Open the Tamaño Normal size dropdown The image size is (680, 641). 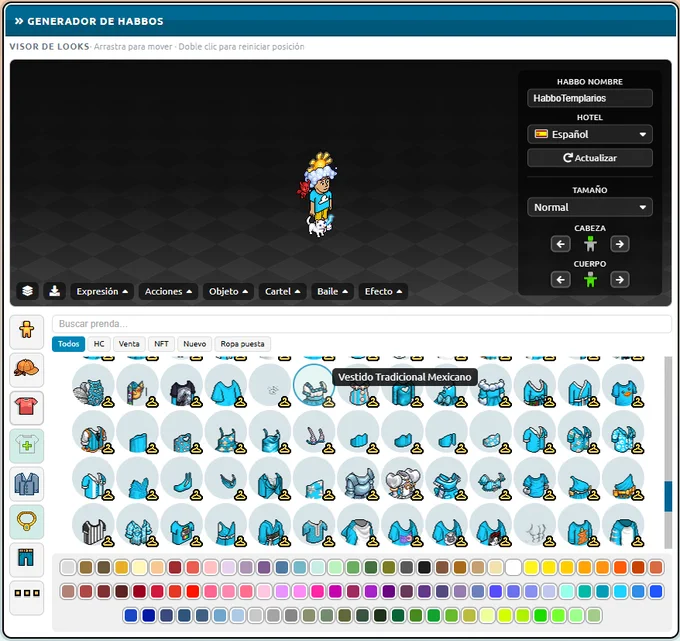coord(590,207)
